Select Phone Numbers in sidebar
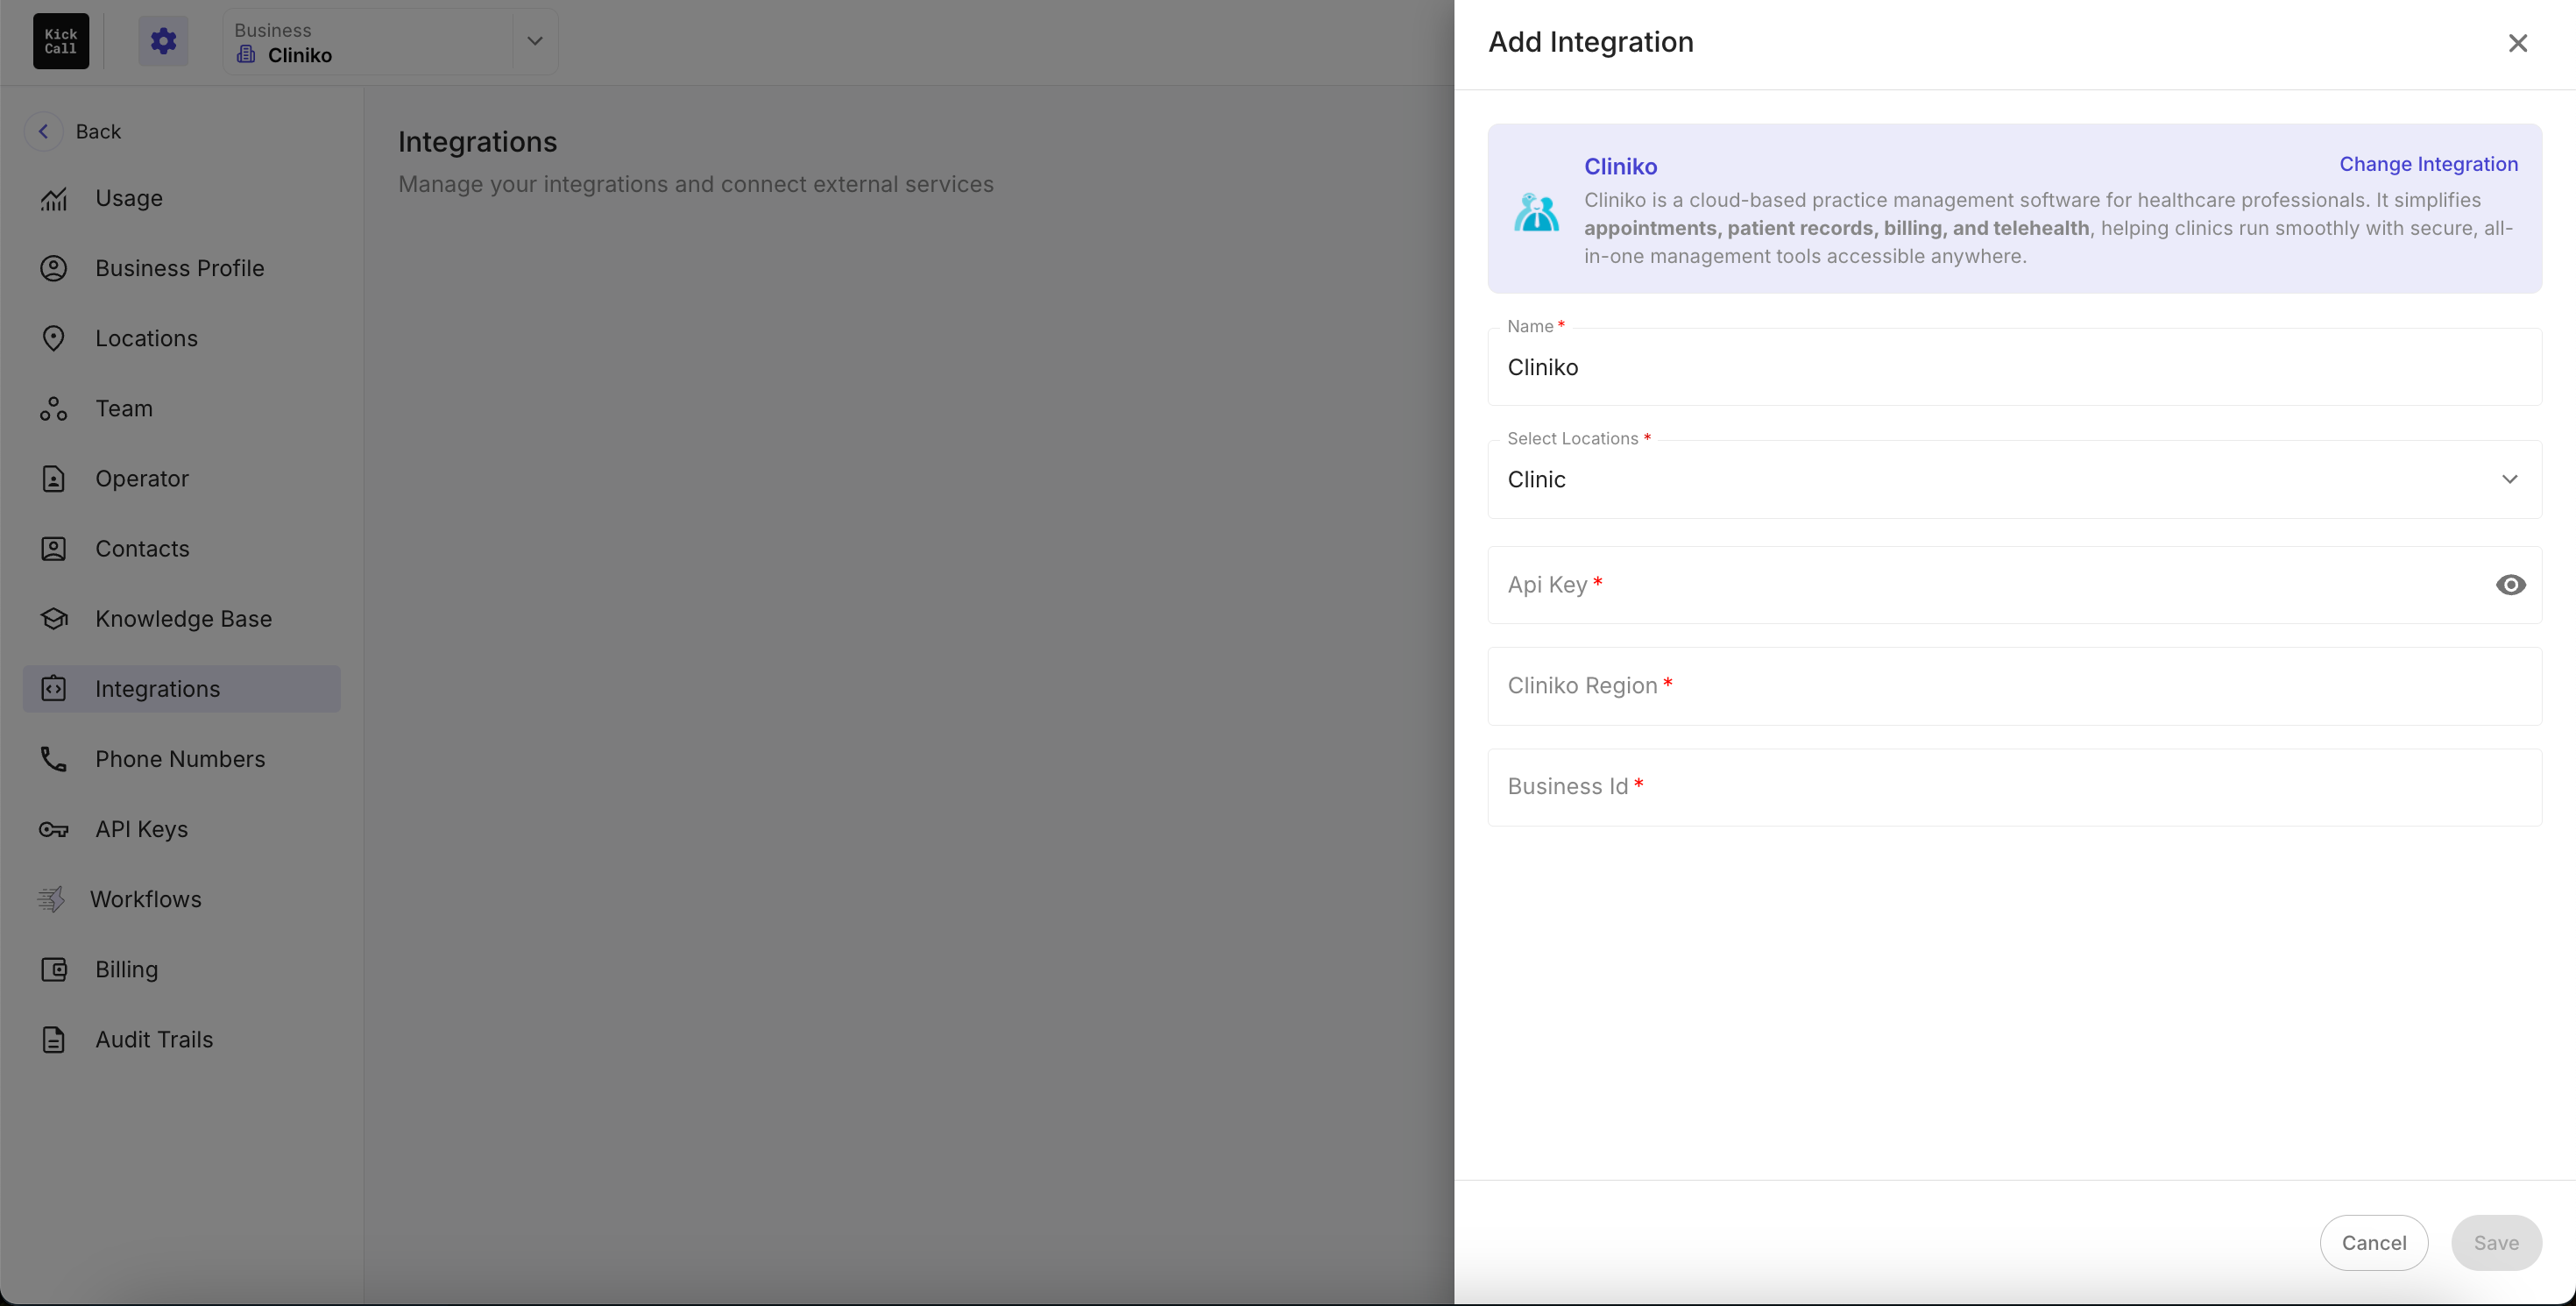2576x1306 pixels. click(181, 759)
